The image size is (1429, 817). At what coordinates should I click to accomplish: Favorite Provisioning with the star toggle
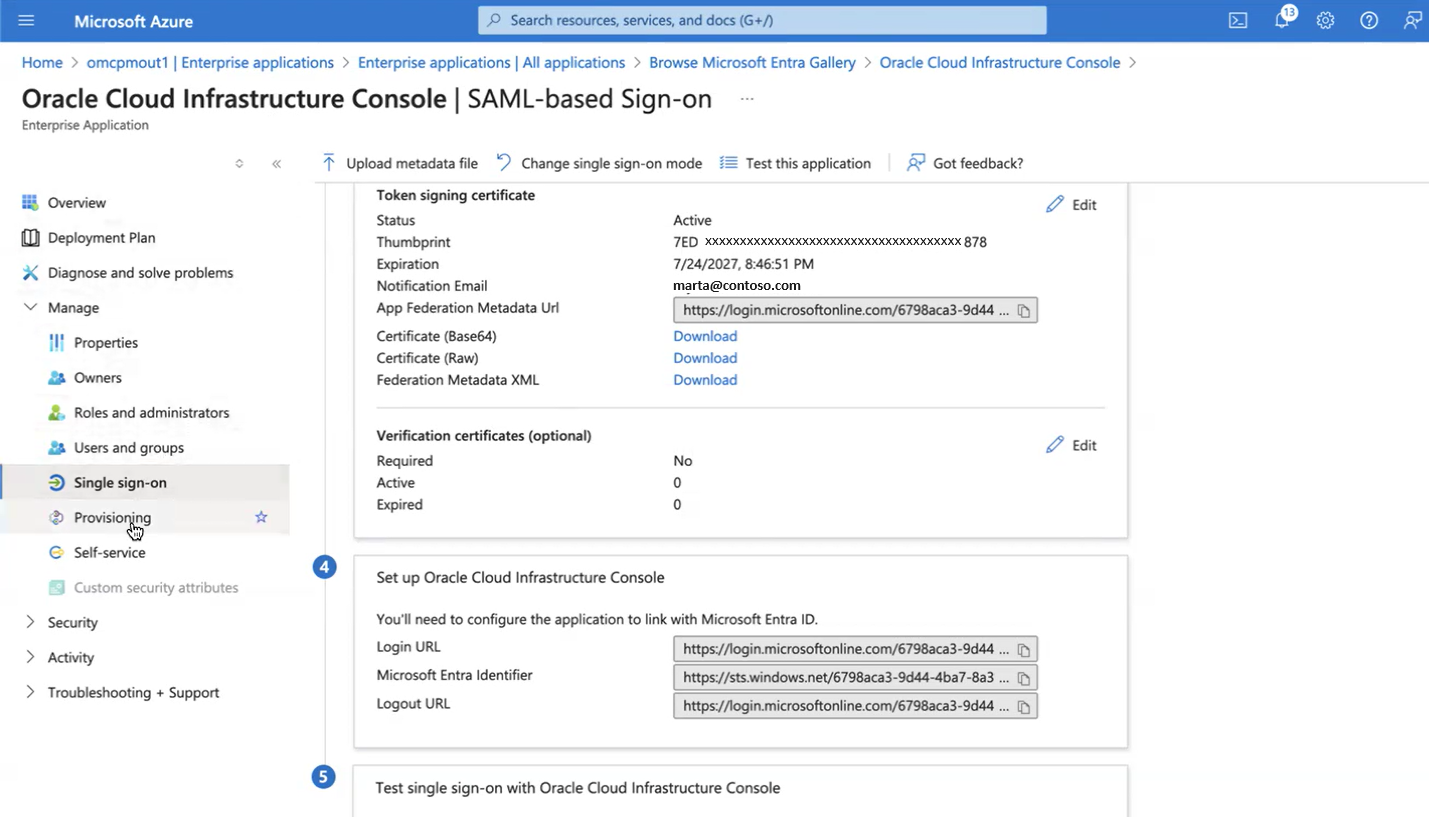click(261, 517)
